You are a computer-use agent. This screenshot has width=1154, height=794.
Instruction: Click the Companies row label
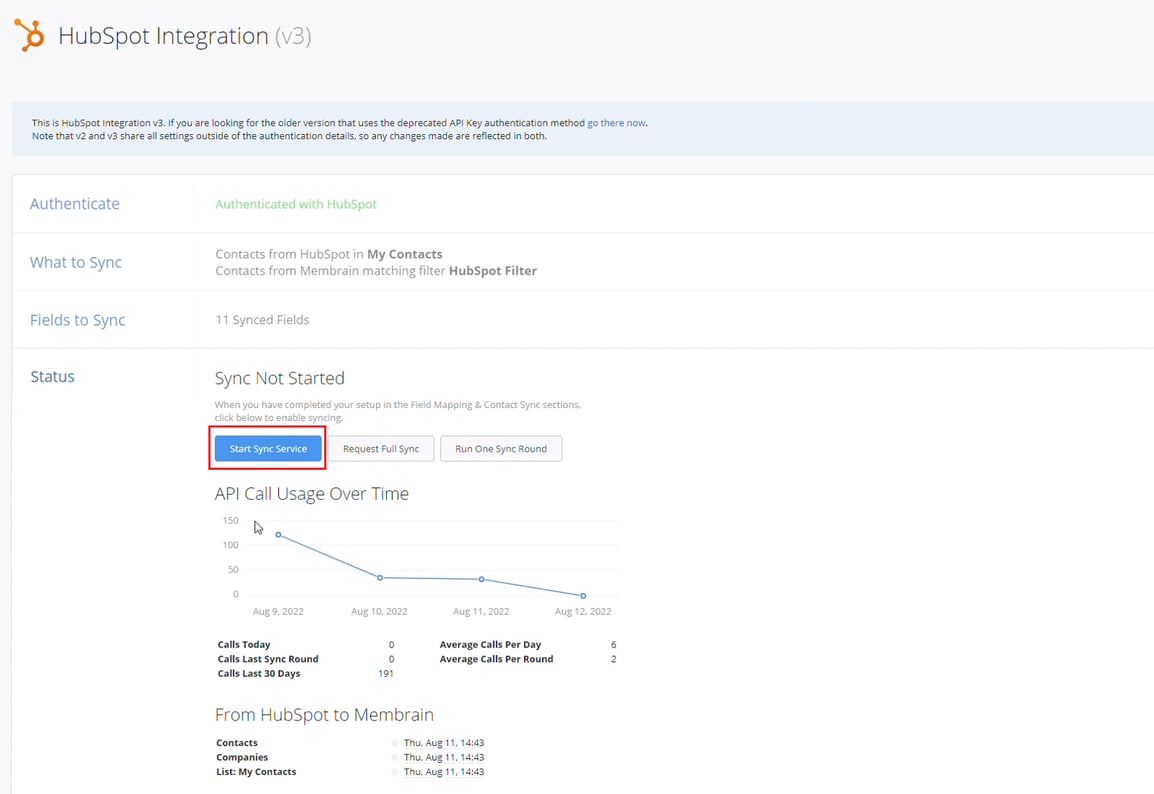click(x=242, y=757)
